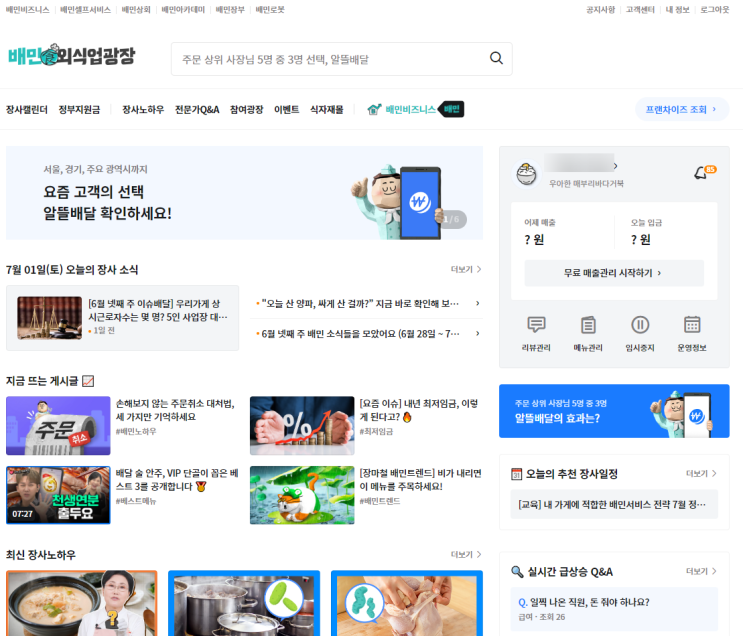Click the #배민노하우 hashtag
743x636 pixels.
[136, 432]
